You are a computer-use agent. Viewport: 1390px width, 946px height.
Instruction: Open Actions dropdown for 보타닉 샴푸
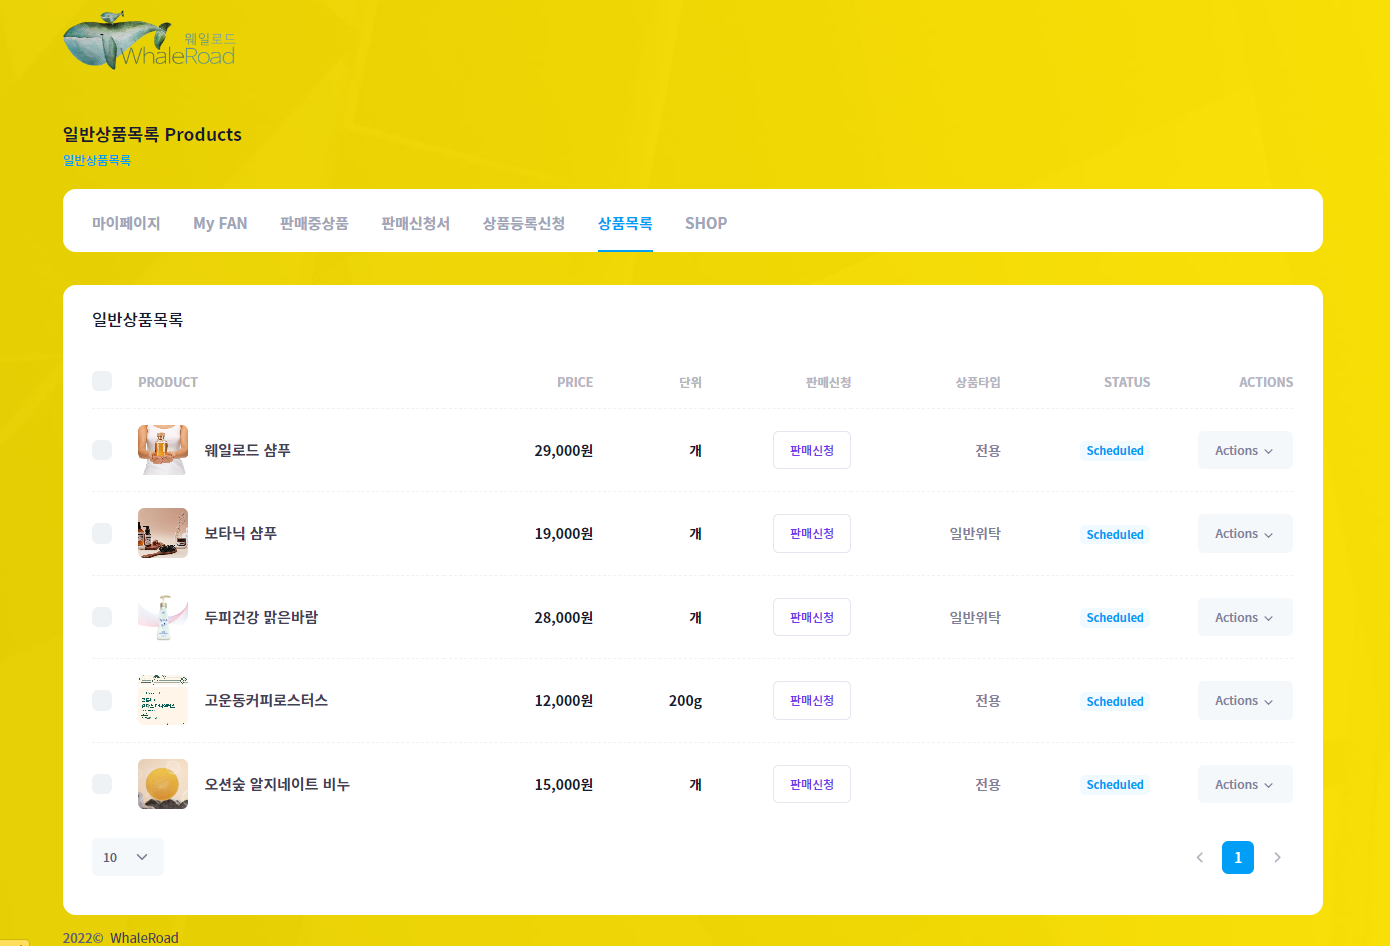pos(1245,533)
